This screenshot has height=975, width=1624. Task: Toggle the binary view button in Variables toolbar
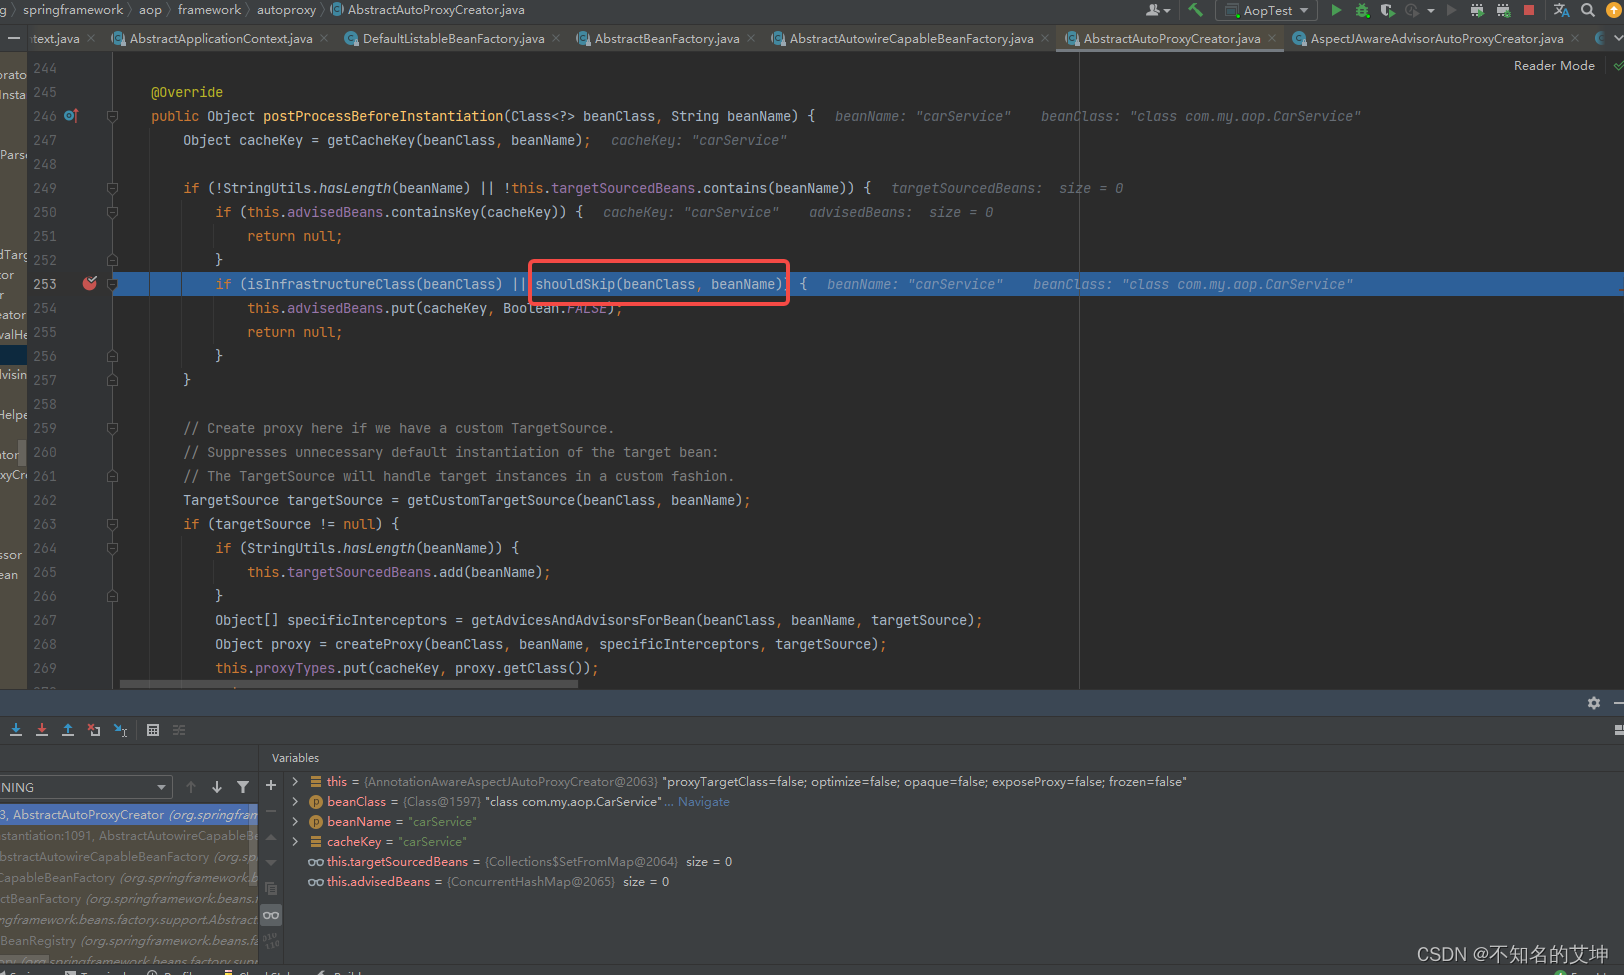point(271,940)
